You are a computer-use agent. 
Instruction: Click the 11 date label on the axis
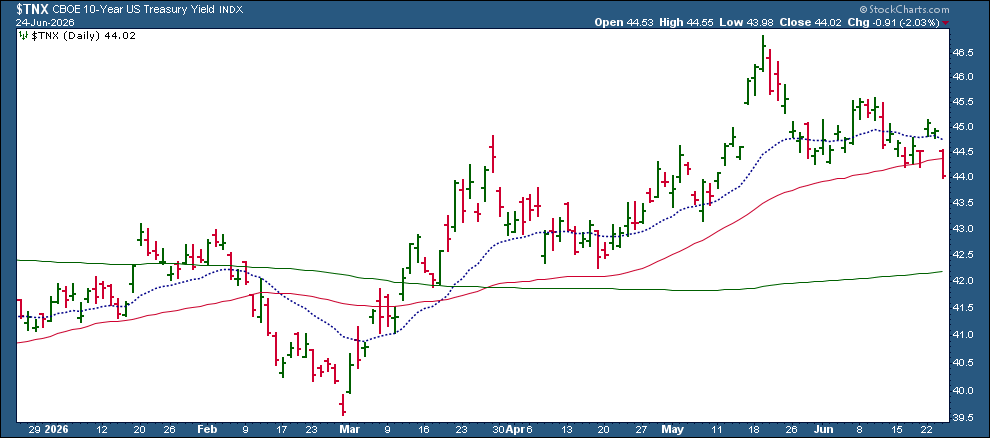pyautogui.click(x=719, y=429)
